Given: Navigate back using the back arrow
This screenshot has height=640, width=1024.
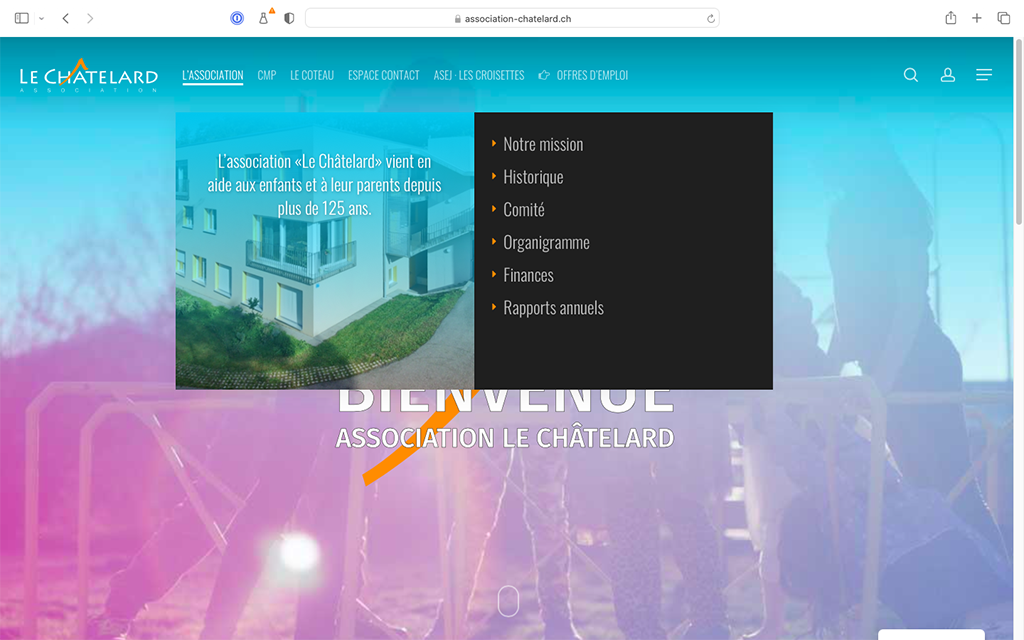Looking at the screenshot, I should click(66, 17).
